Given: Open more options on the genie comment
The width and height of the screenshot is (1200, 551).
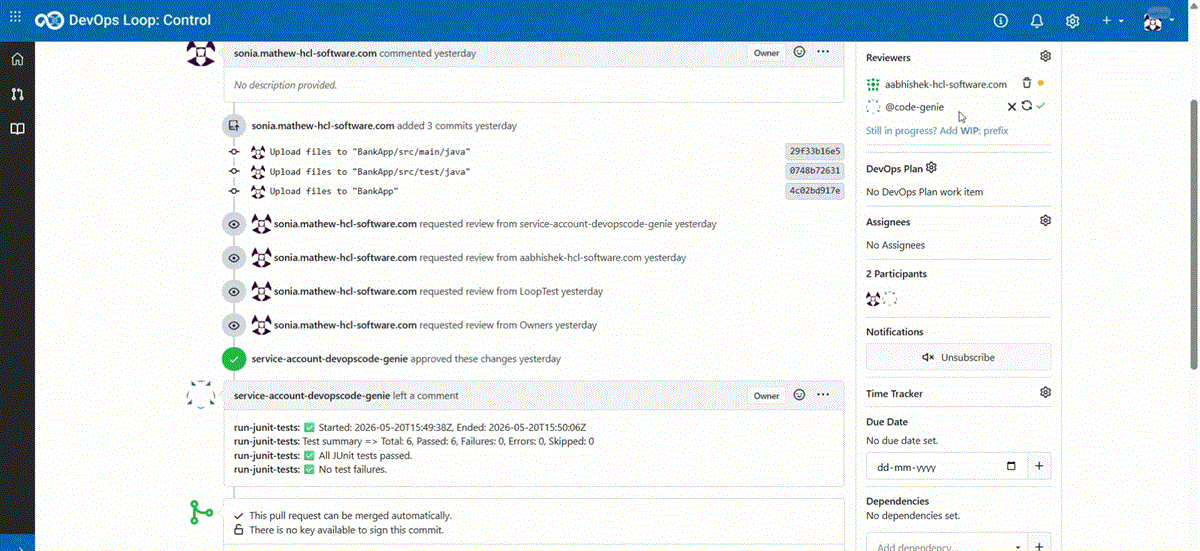Looking at the screenshot, I should (823, 395).
